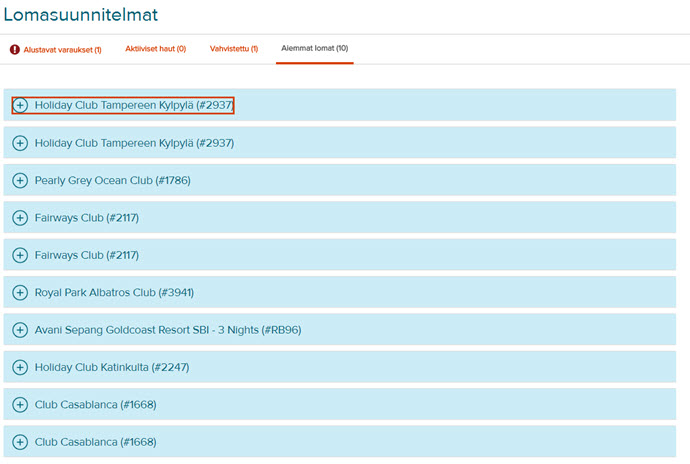Expand Avani Sepang Goldcoast Resort plus icon
Screen dimensions: 690x464
point(20,330)
